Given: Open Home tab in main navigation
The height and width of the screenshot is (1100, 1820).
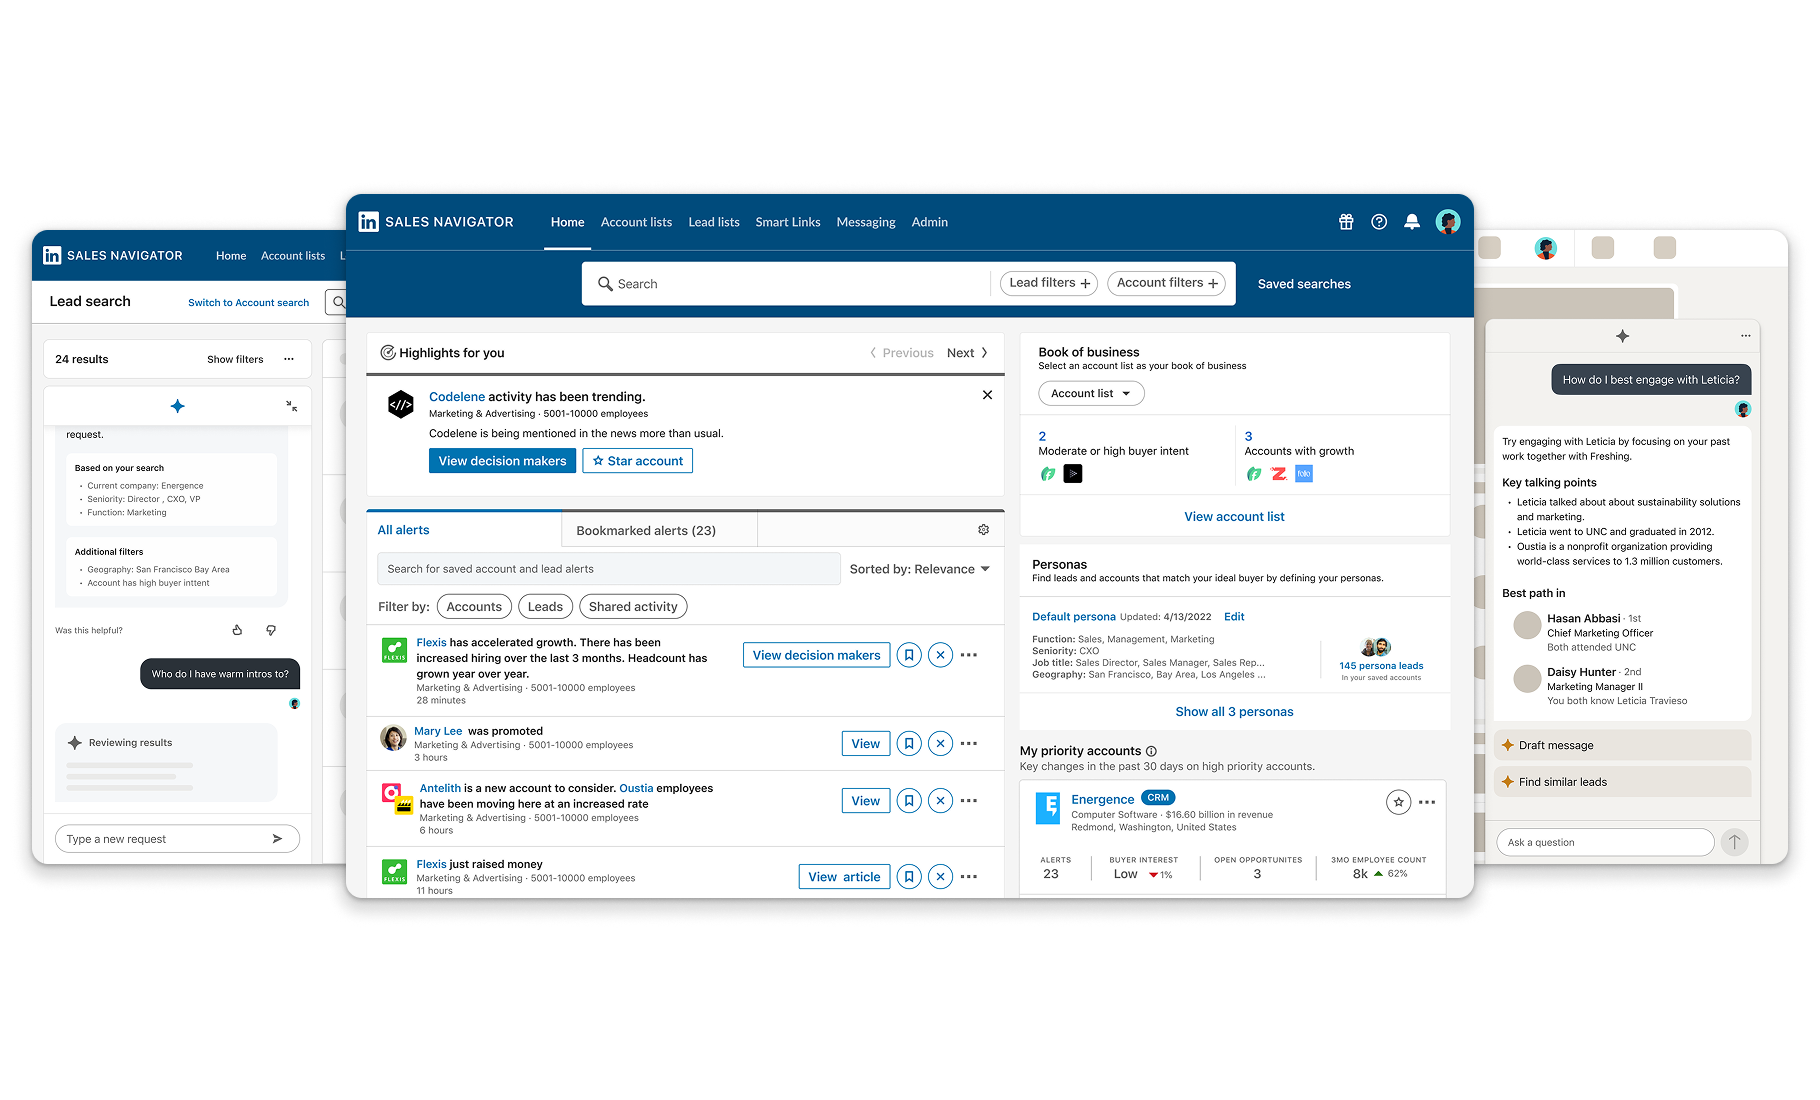Looking at the screenshot, I should pos(567,222).
